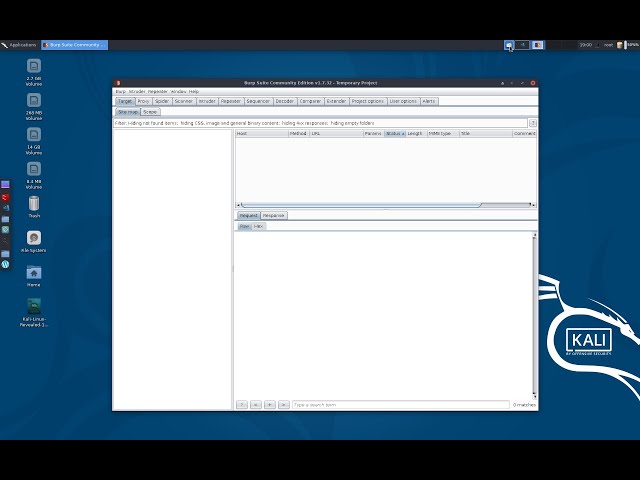Select the Site map sub-tab
This screenshot has height=480, width=640.
click(x=128, y=112)
